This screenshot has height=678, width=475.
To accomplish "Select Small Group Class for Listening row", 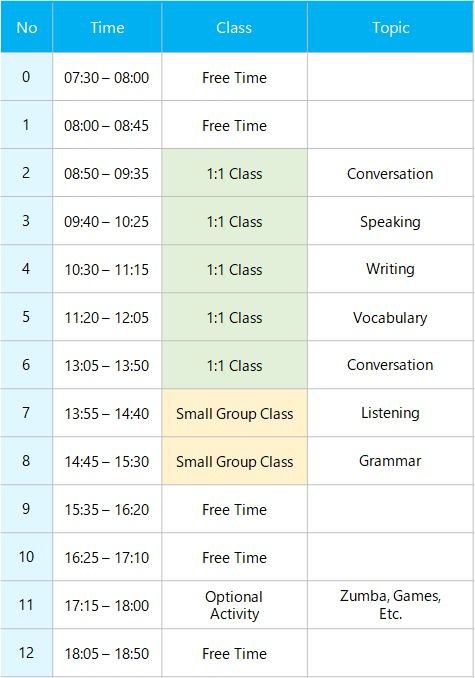I will [x=234, y=413].
